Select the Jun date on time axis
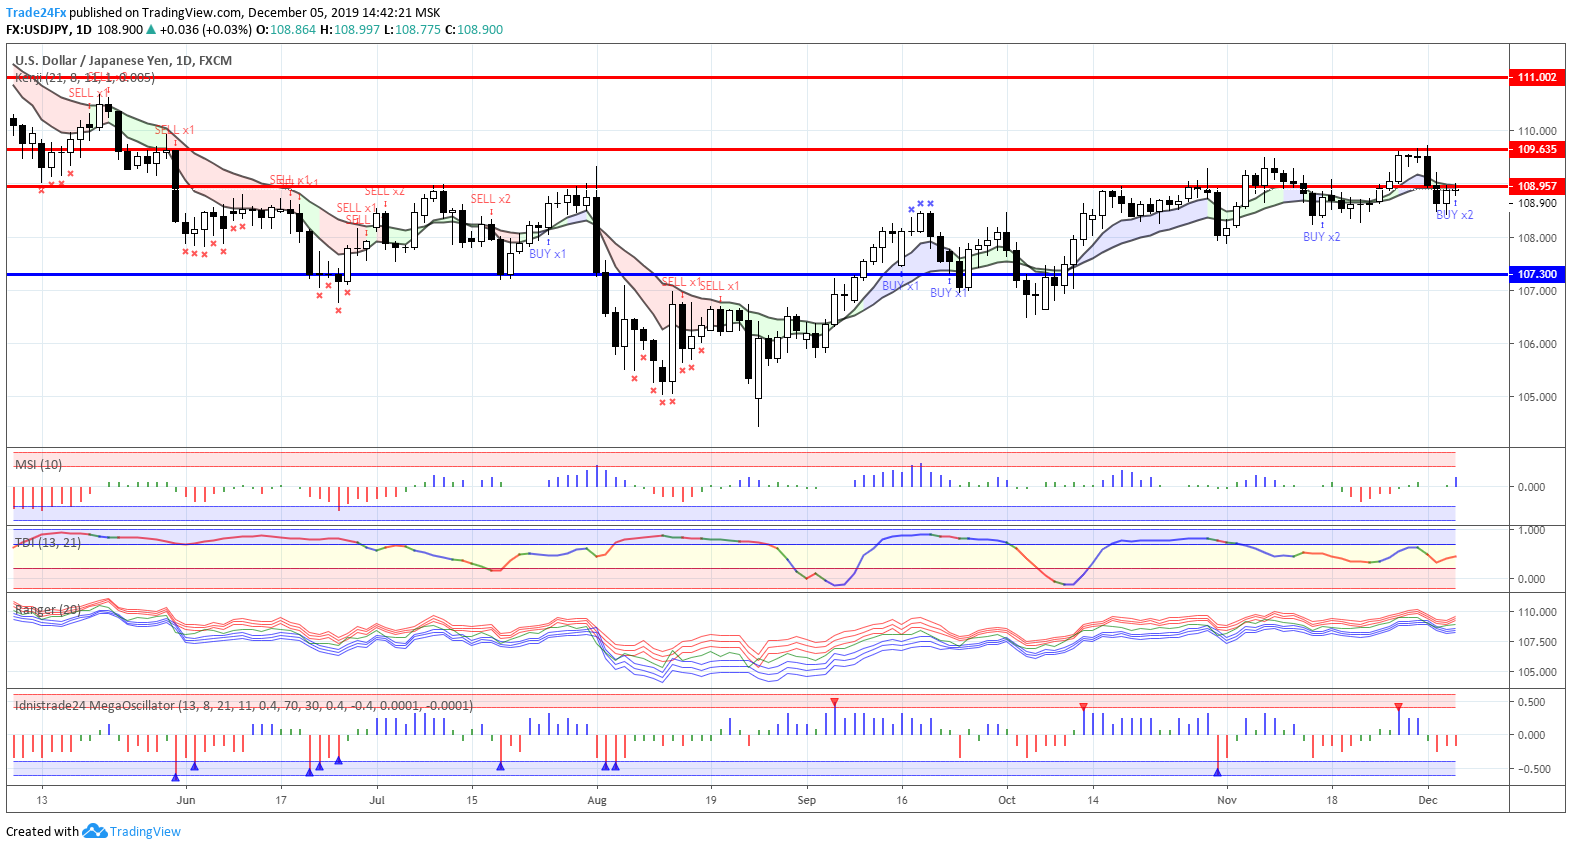This screenshot has width=1572, height=849. (x=185, y=800)
